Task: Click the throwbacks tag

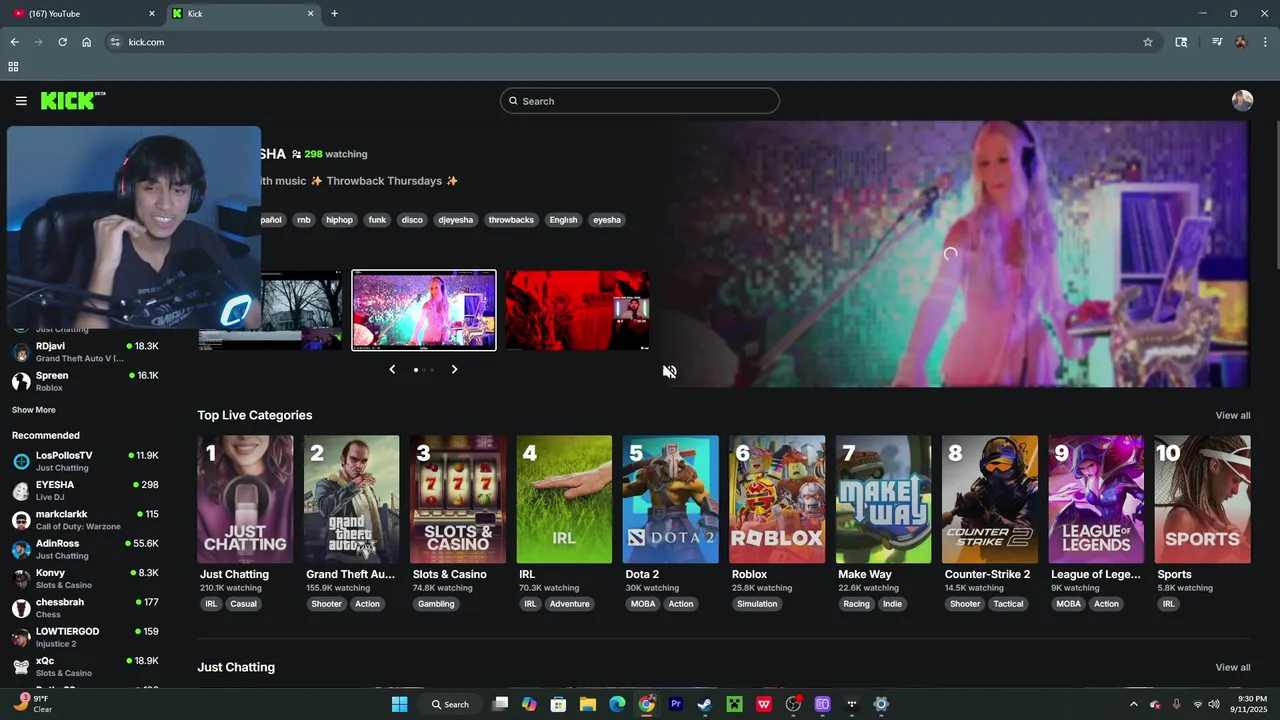Action: tap(511, 220)
